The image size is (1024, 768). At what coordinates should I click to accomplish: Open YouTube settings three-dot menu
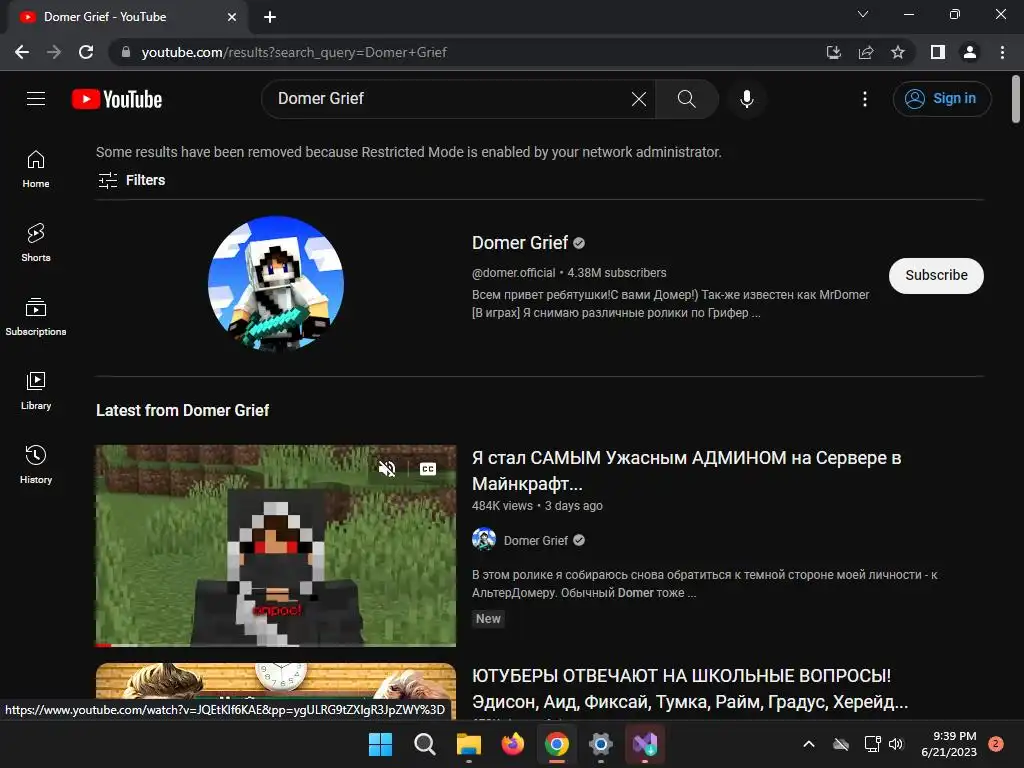(865, 99)
